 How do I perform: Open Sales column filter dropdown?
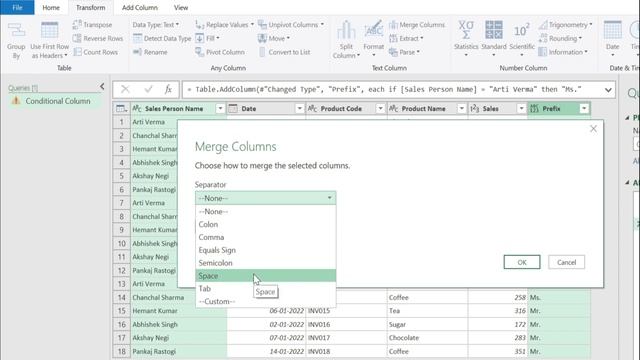[x=521, y=109]
